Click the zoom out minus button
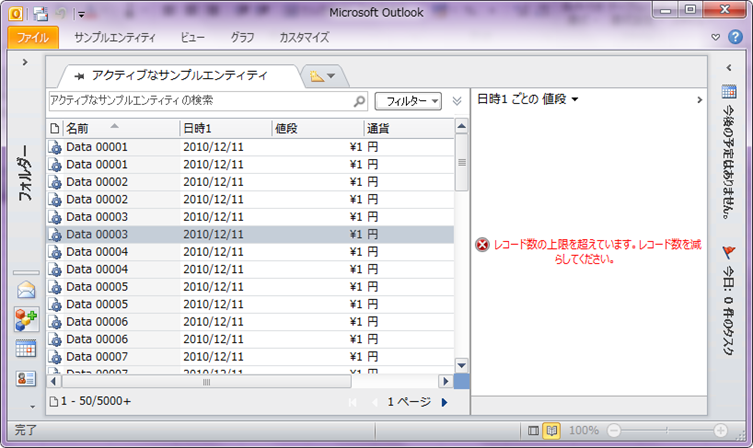 [614, 431]
